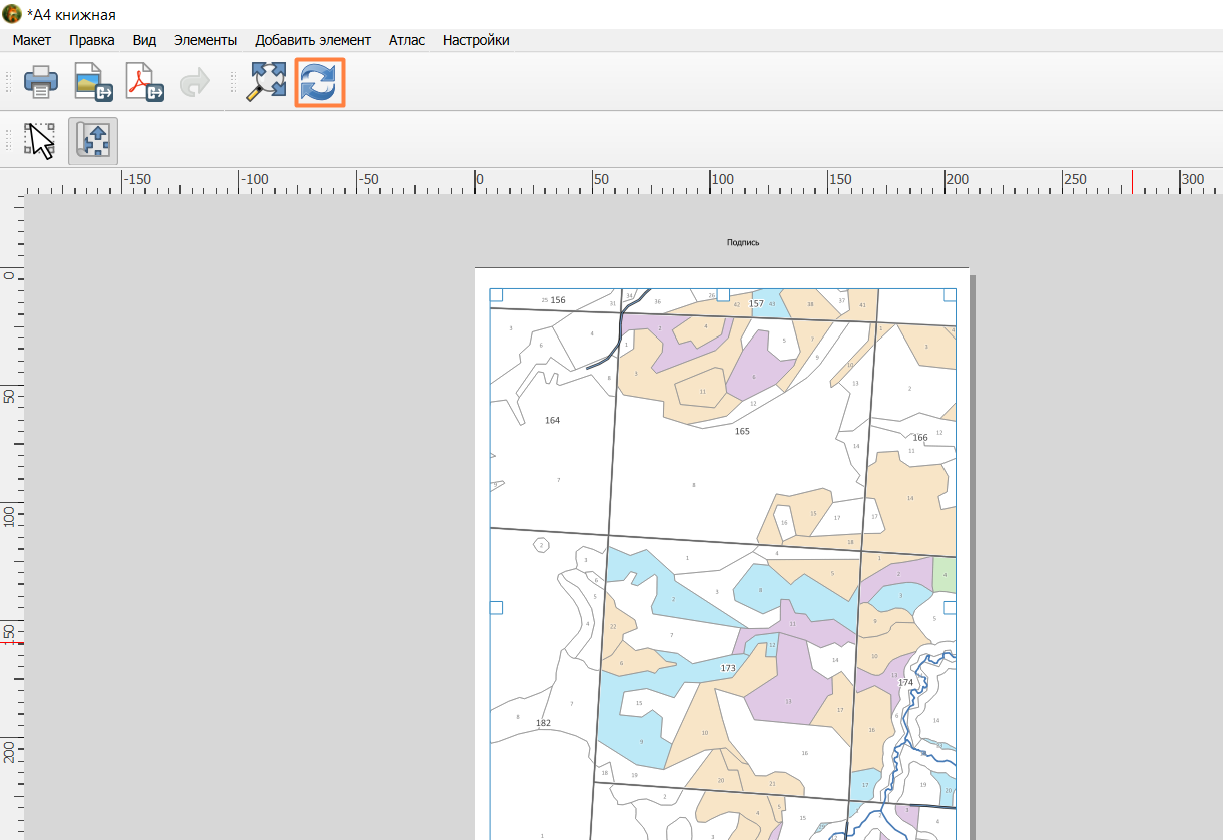Image resolution: width=1223 pixels, height=840 pixels.
Task: Click map label 164
Action: [552, 420]
